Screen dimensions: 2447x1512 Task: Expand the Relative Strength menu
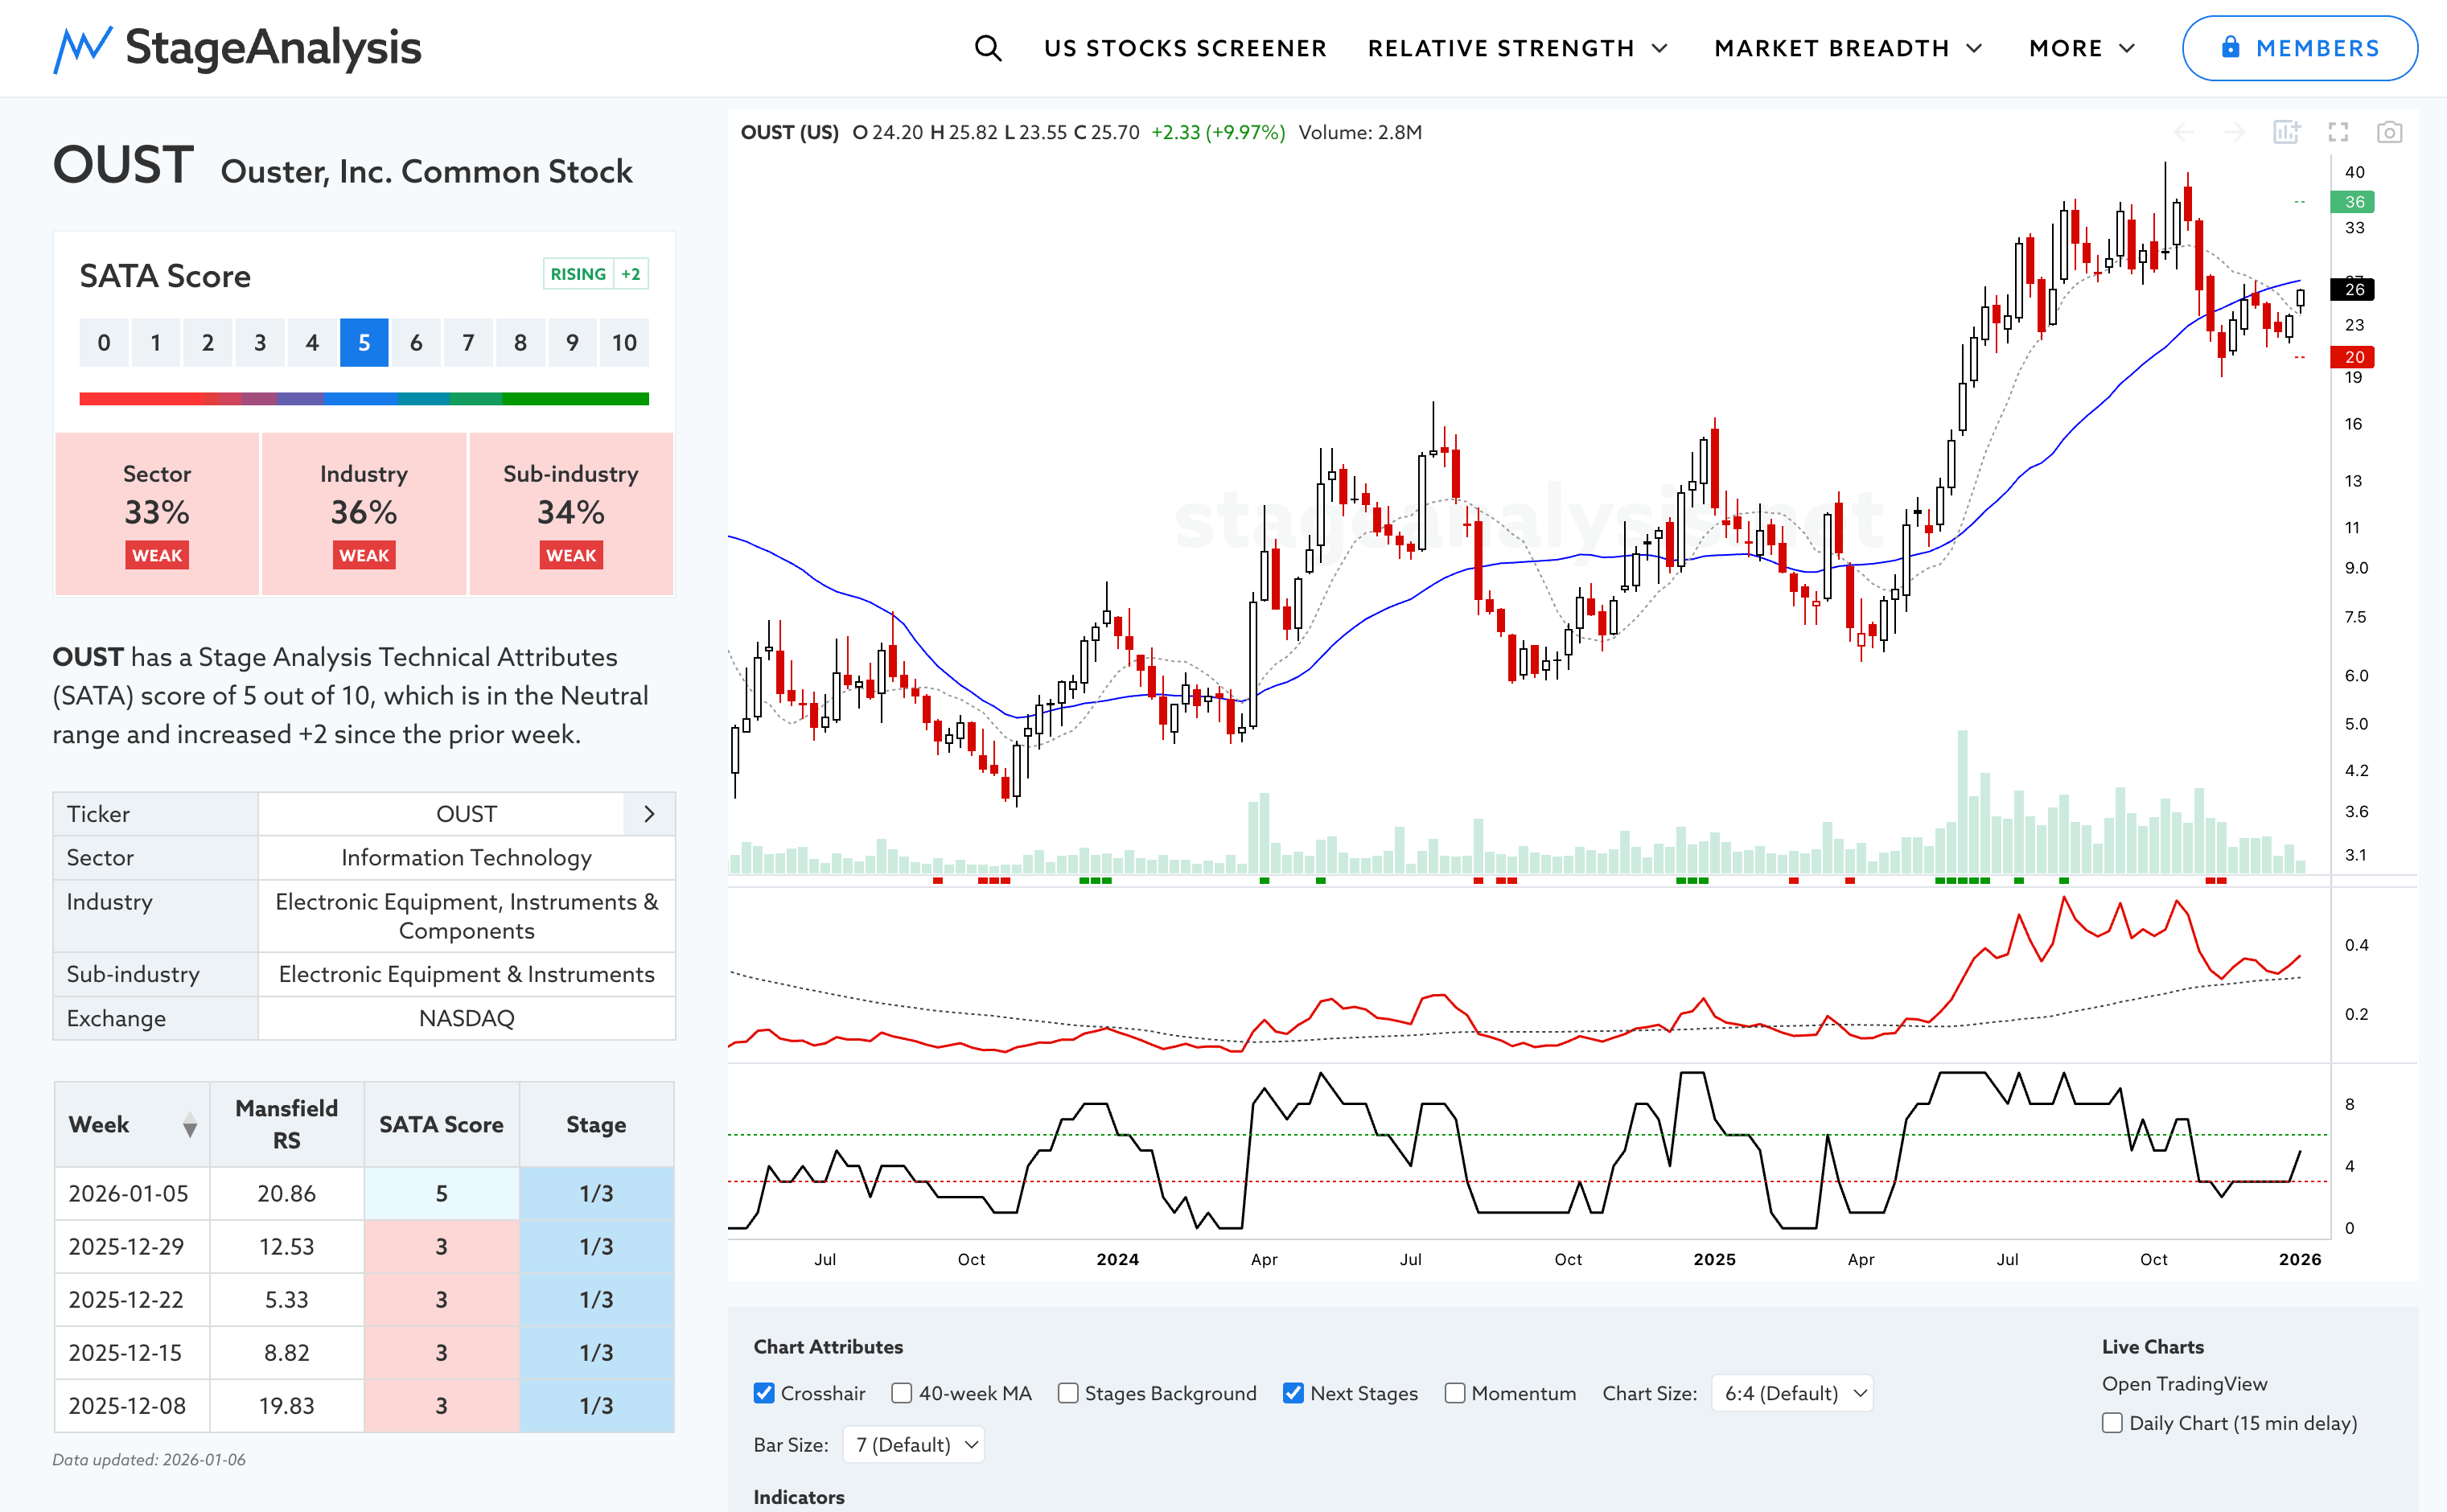click(1517, 48)
